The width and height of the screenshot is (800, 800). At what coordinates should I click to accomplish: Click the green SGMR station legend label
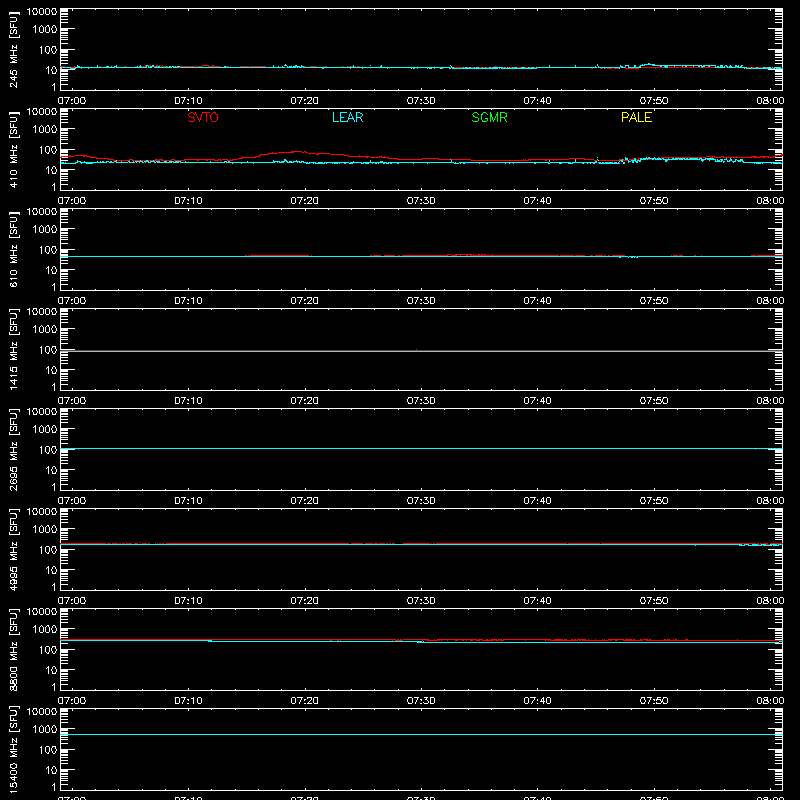(x=489, y=117)
